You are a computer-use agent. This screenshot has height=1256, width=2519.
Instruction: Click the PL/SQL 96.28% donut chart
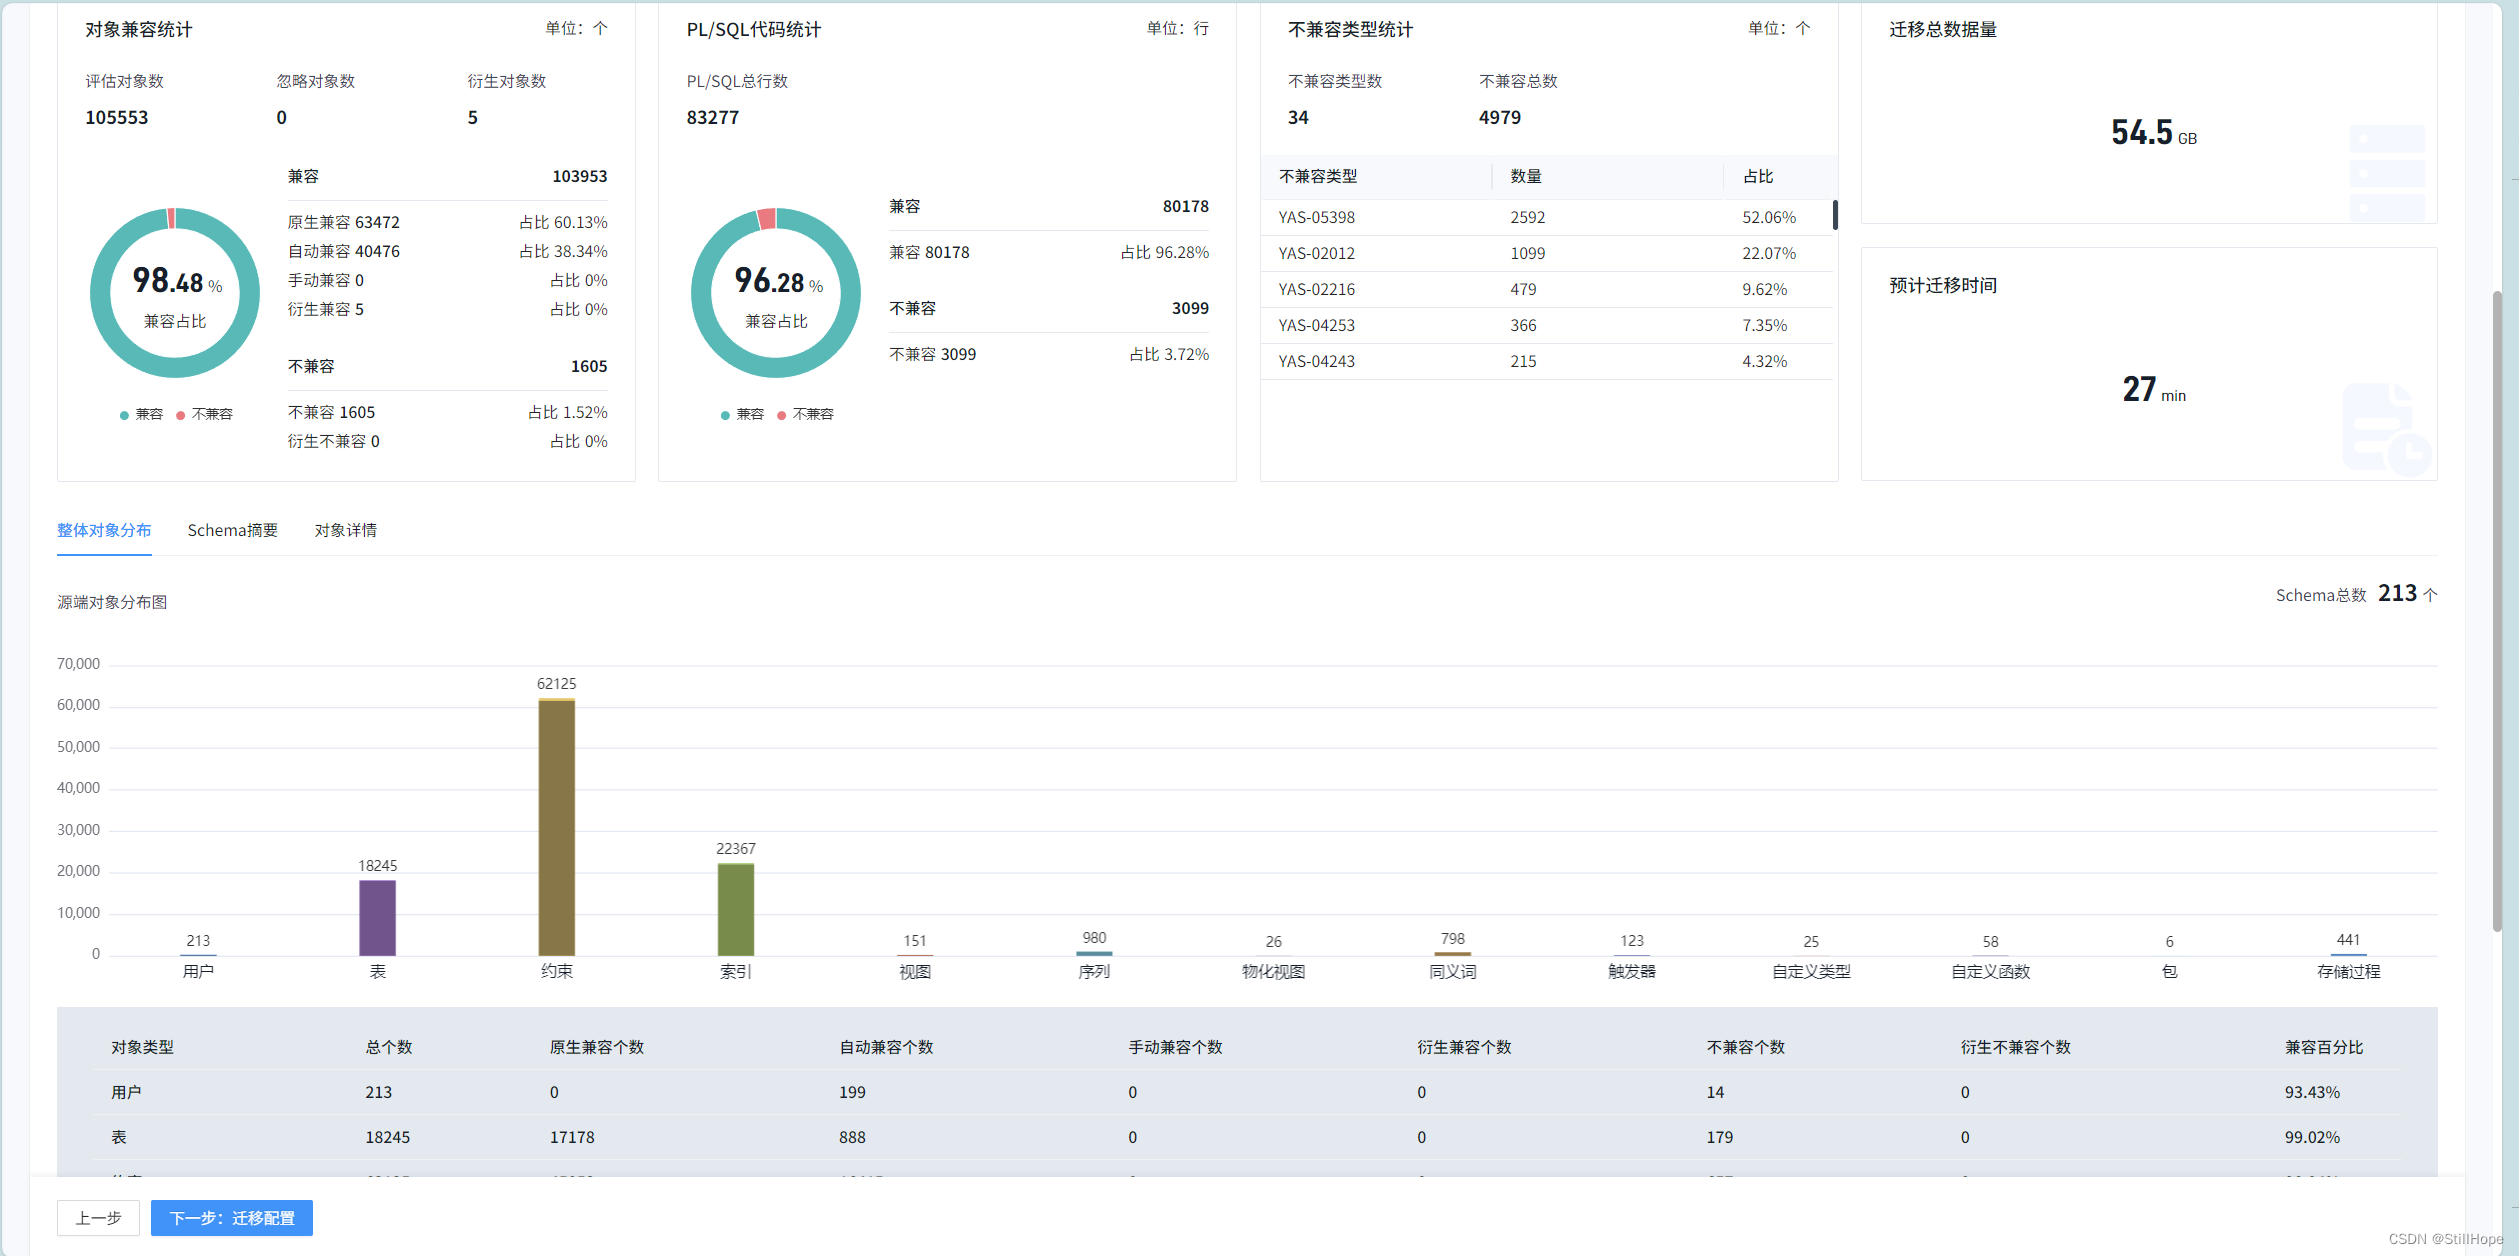pos(776,292)
